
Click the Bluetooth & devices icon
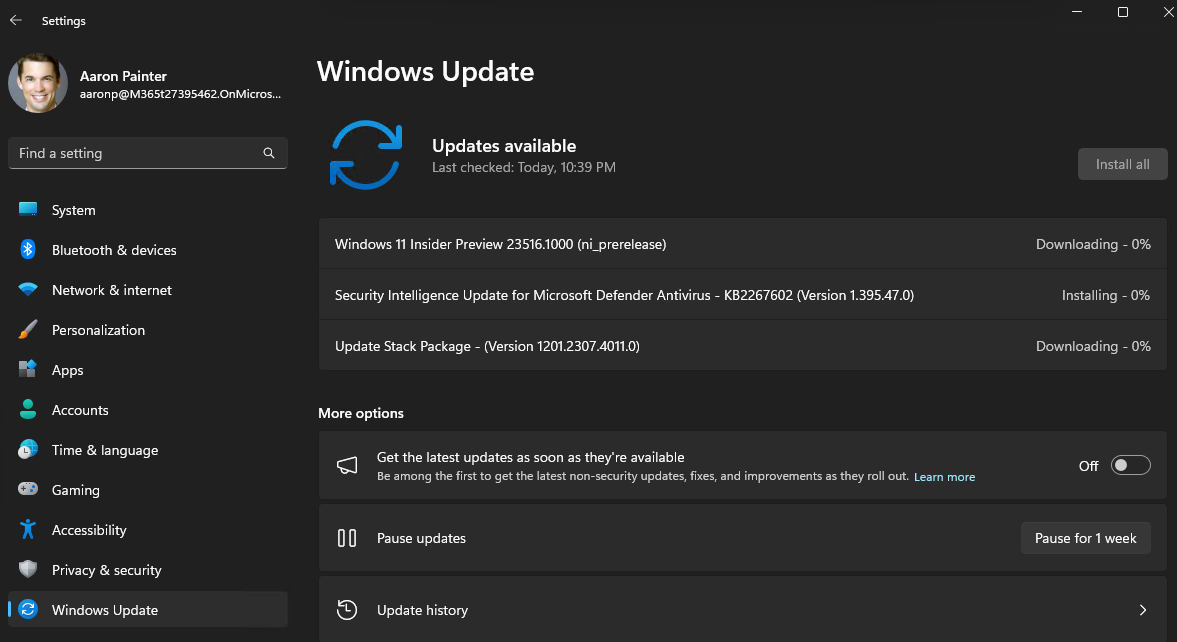pyautogui.click(x=28, y=249)
